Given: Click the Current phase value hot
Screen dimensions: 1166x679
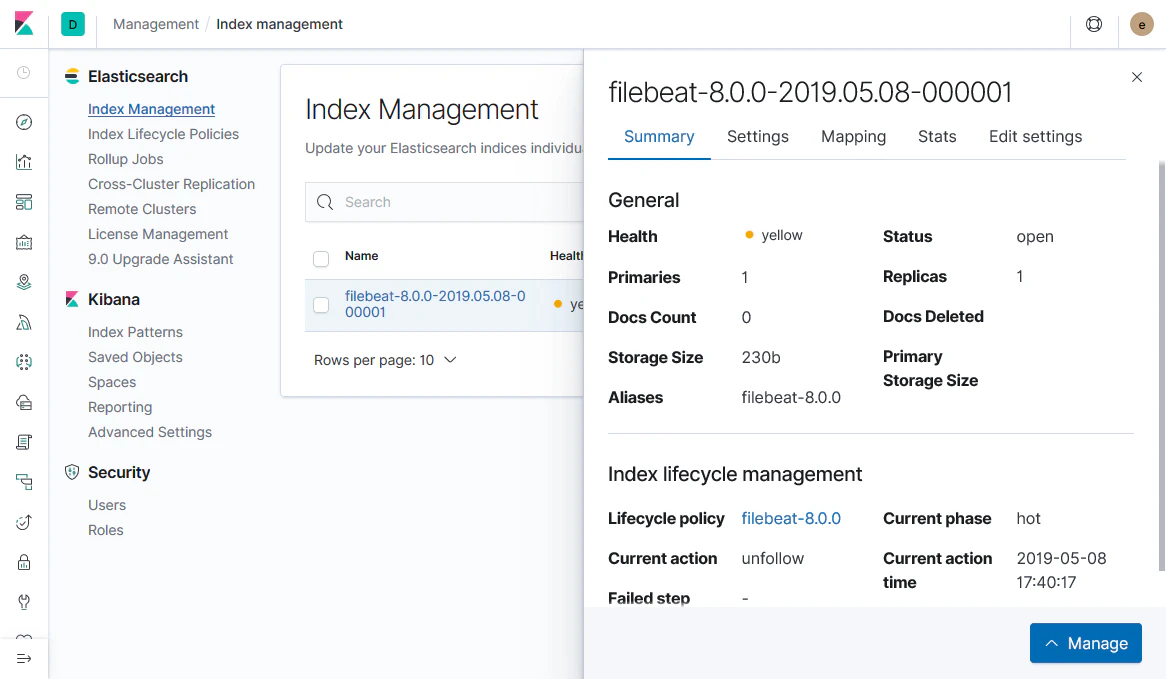Looking at the screenshot, I should coord(1028,518).
